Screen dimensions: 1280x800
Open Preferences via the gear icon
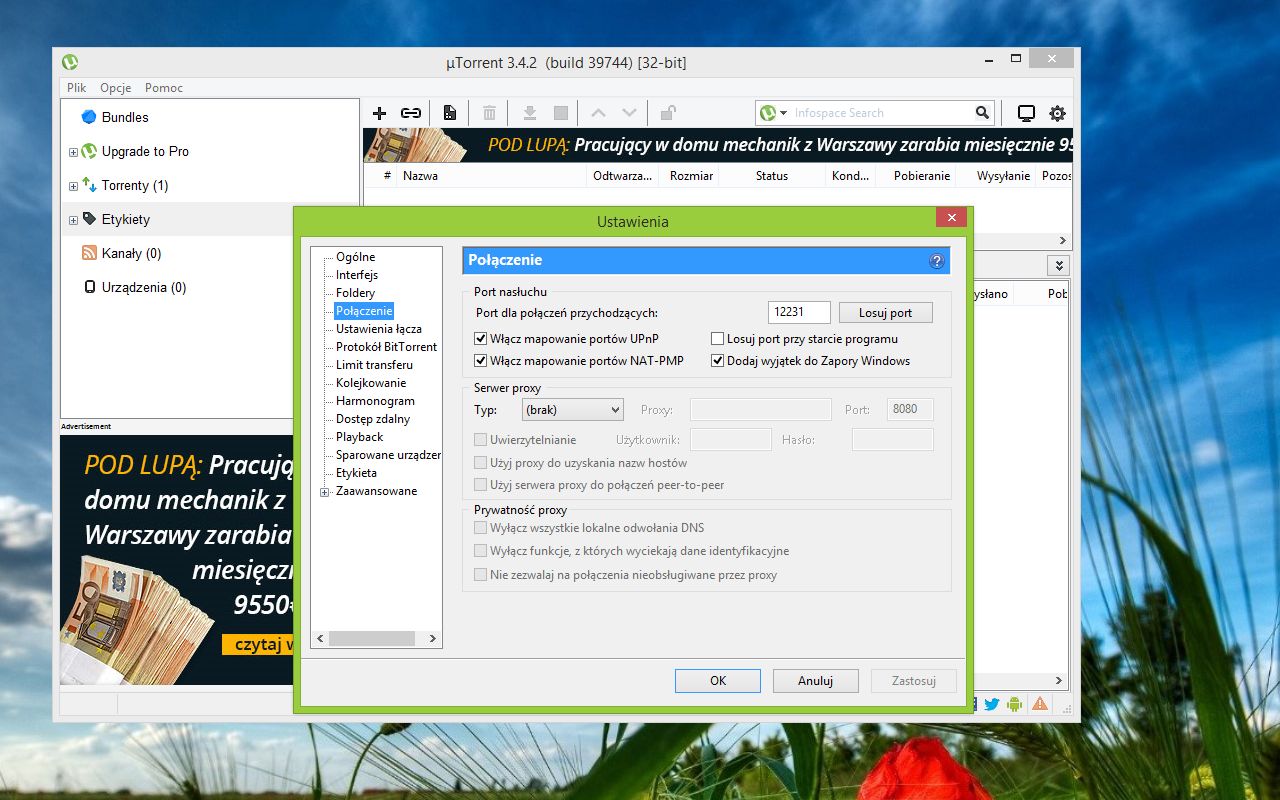pyautogui.click(x=1057, y=113)
